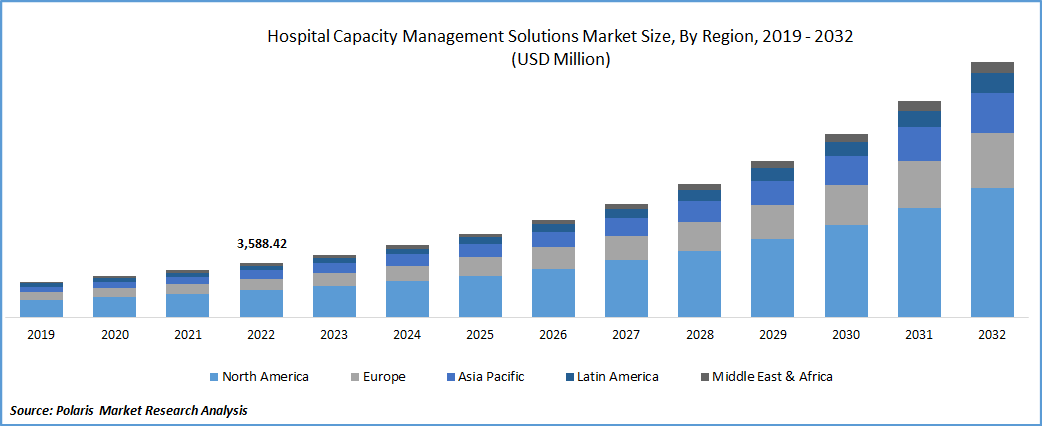Click the 2032 axis label

click(991, 335)
